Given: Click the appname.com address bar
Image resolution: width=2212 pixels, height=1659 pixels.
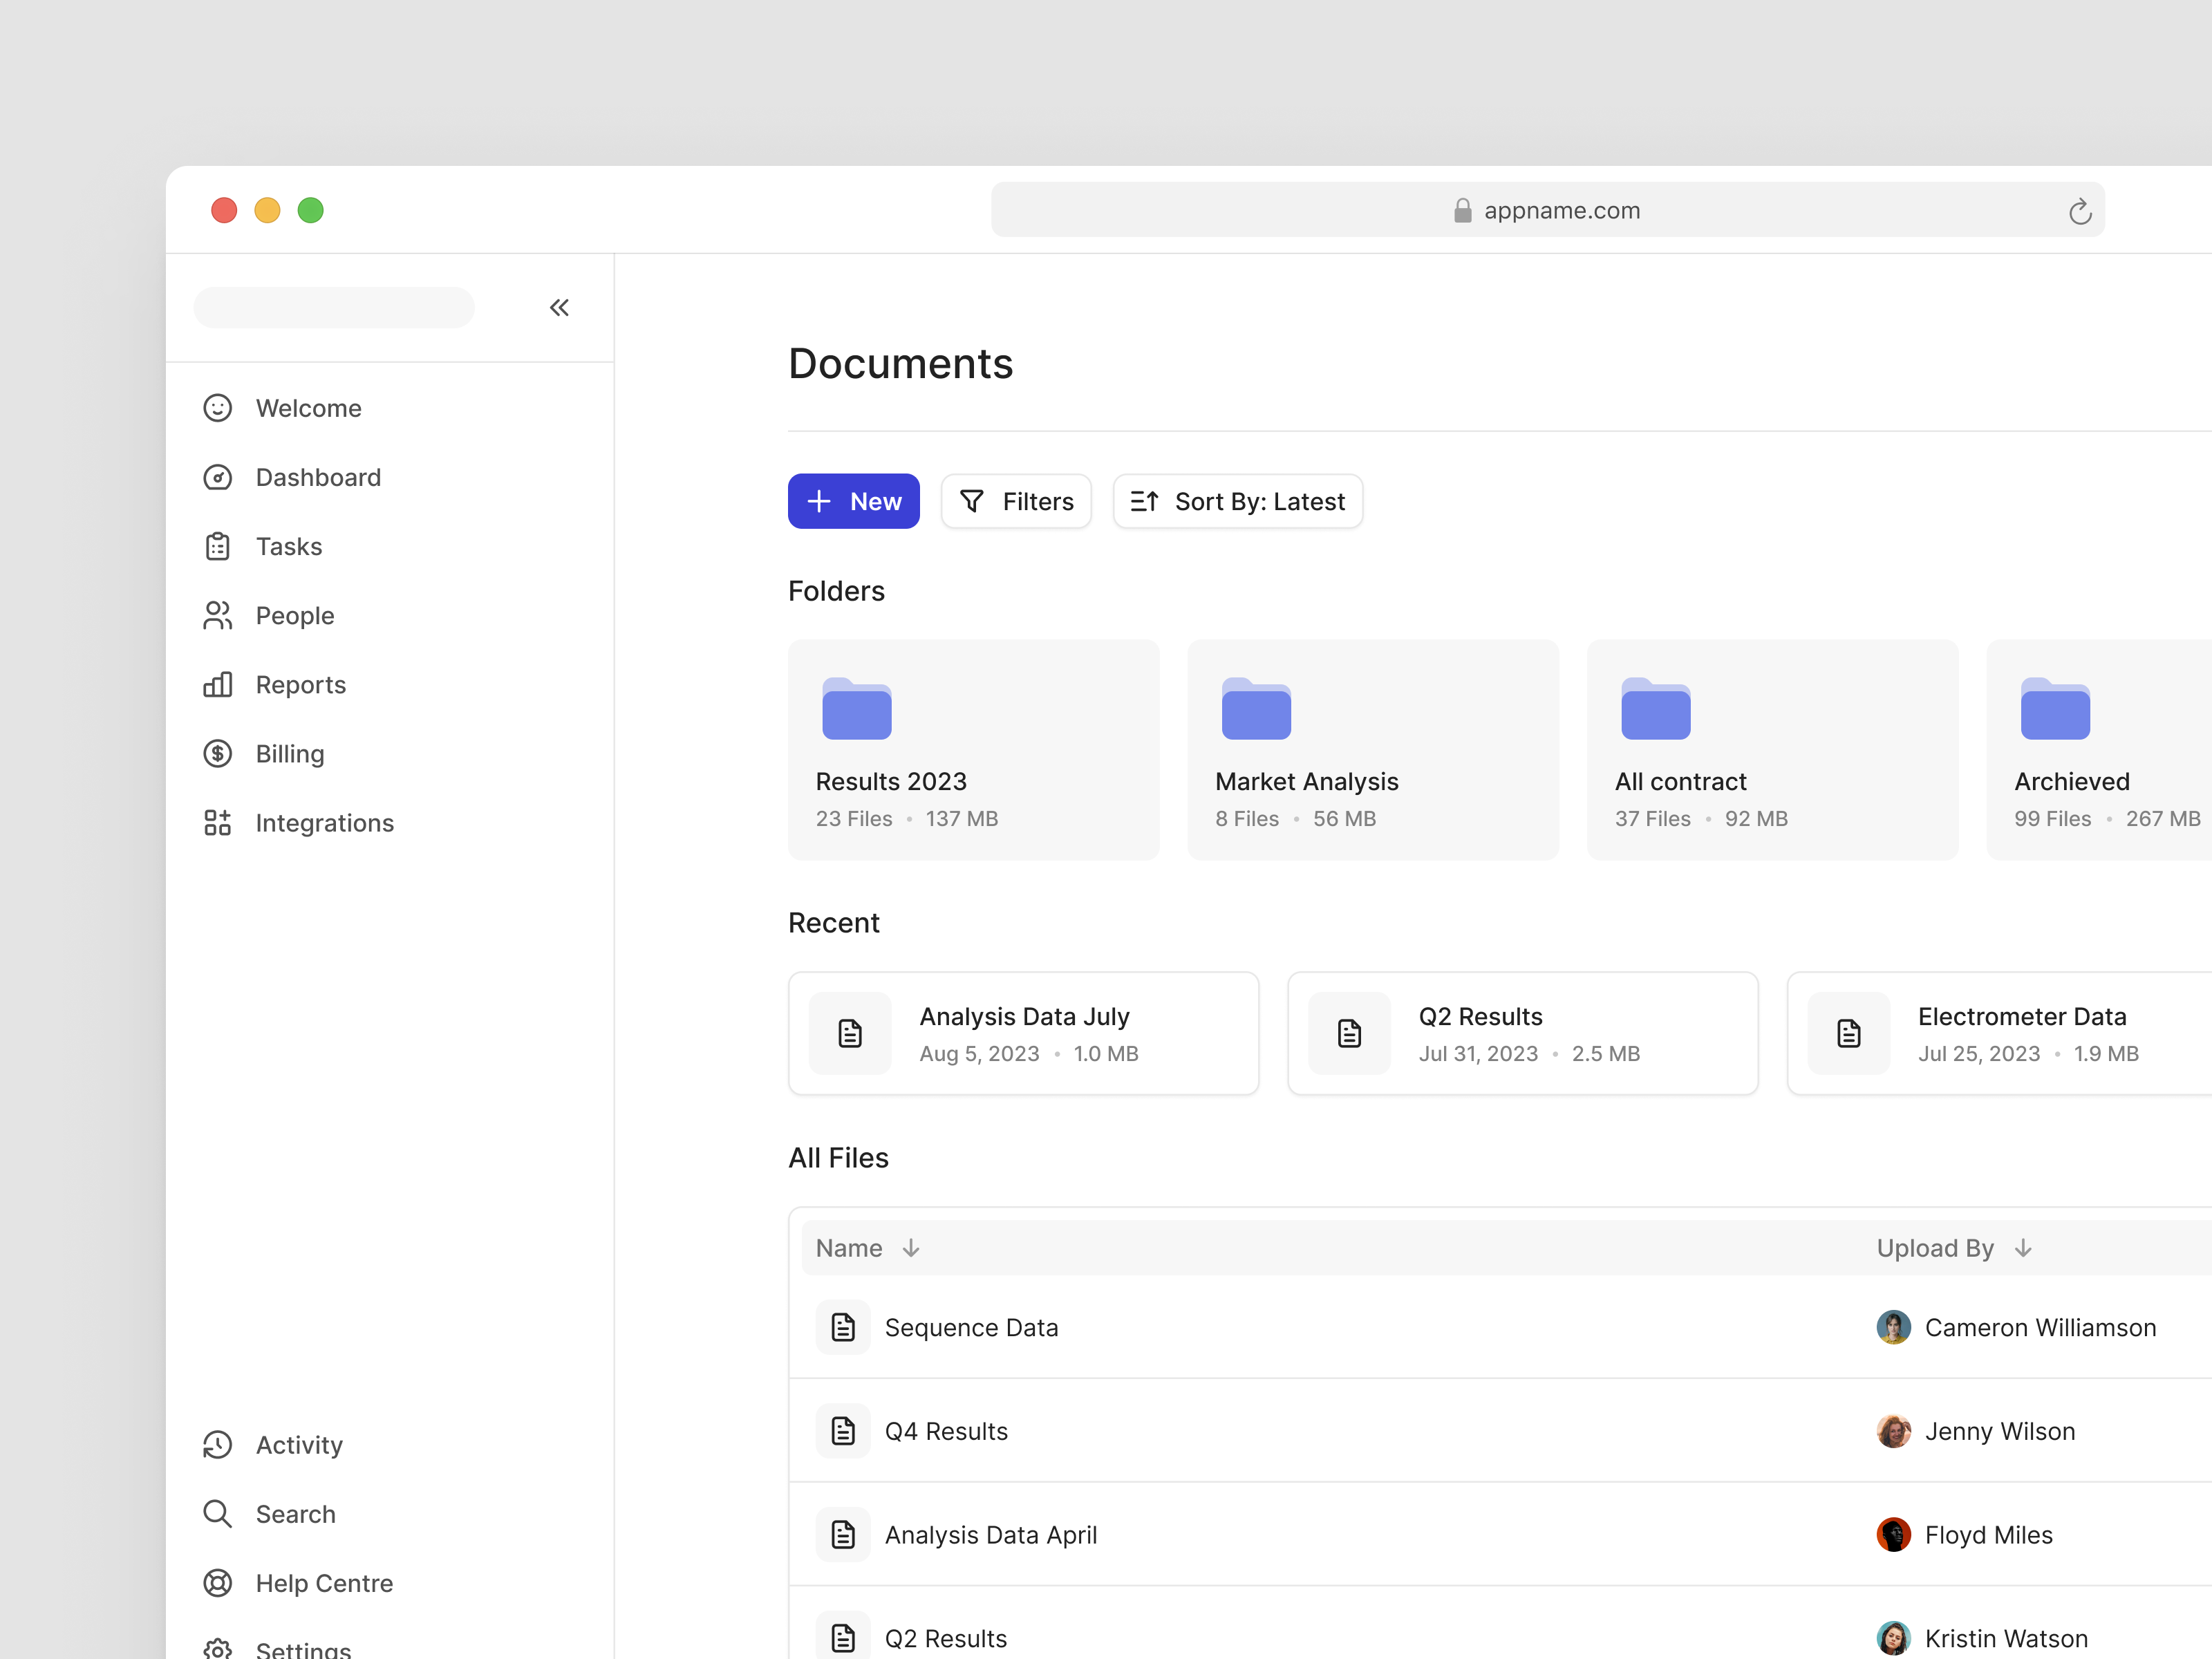Looking at the screenshot, I should point(1547,209).
